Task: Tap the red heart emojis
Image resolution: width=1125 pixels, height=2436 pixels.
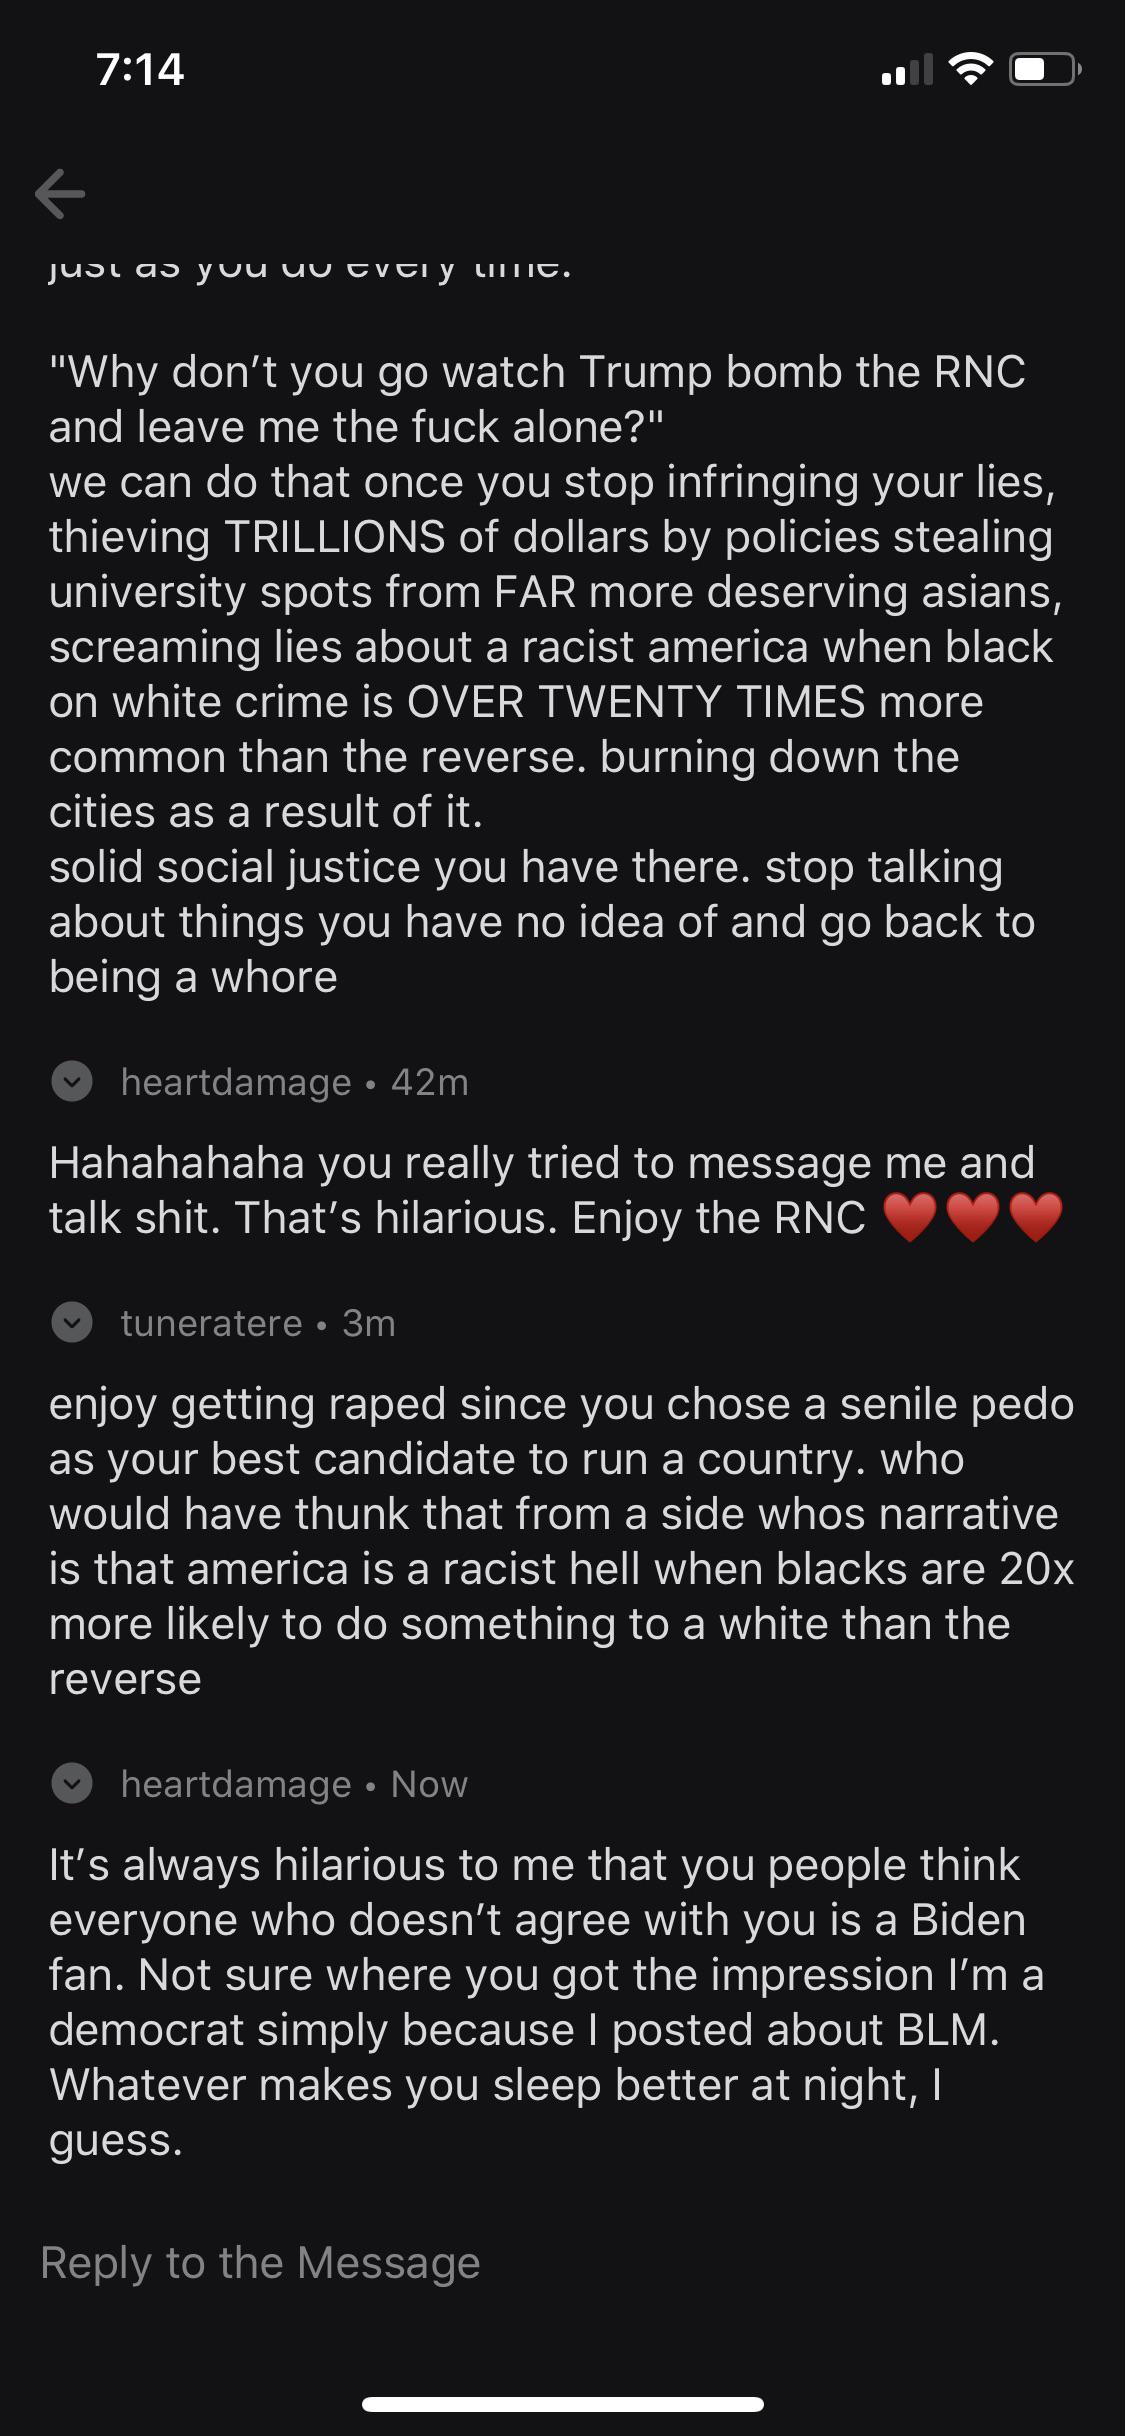Action: click(972, 1218)
